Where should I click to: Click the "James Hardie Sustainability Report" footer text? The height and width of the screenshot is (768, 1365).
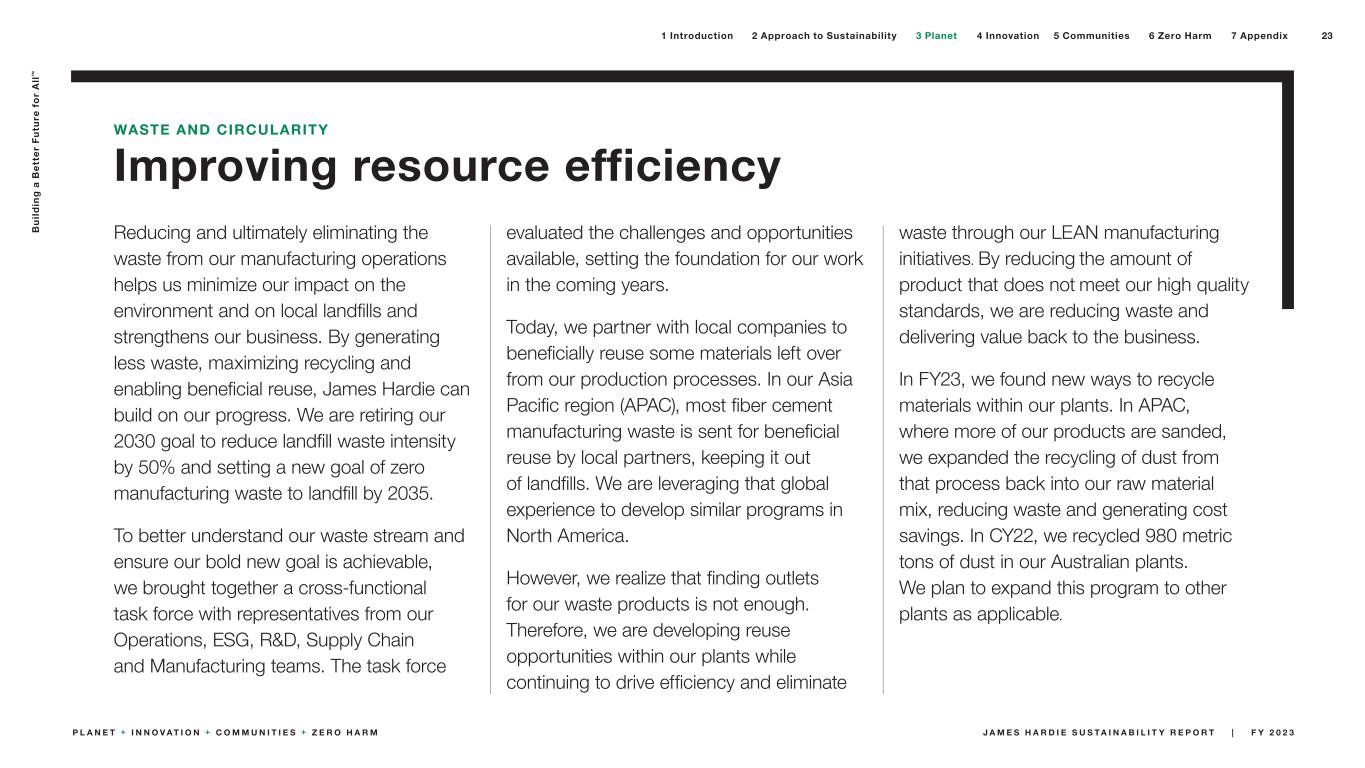(1098, 733)
